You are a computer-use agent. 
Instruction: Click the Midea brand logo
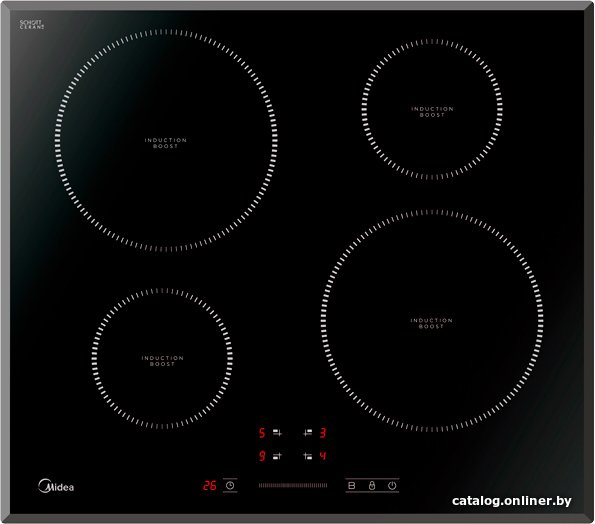(x=56, y=486)
